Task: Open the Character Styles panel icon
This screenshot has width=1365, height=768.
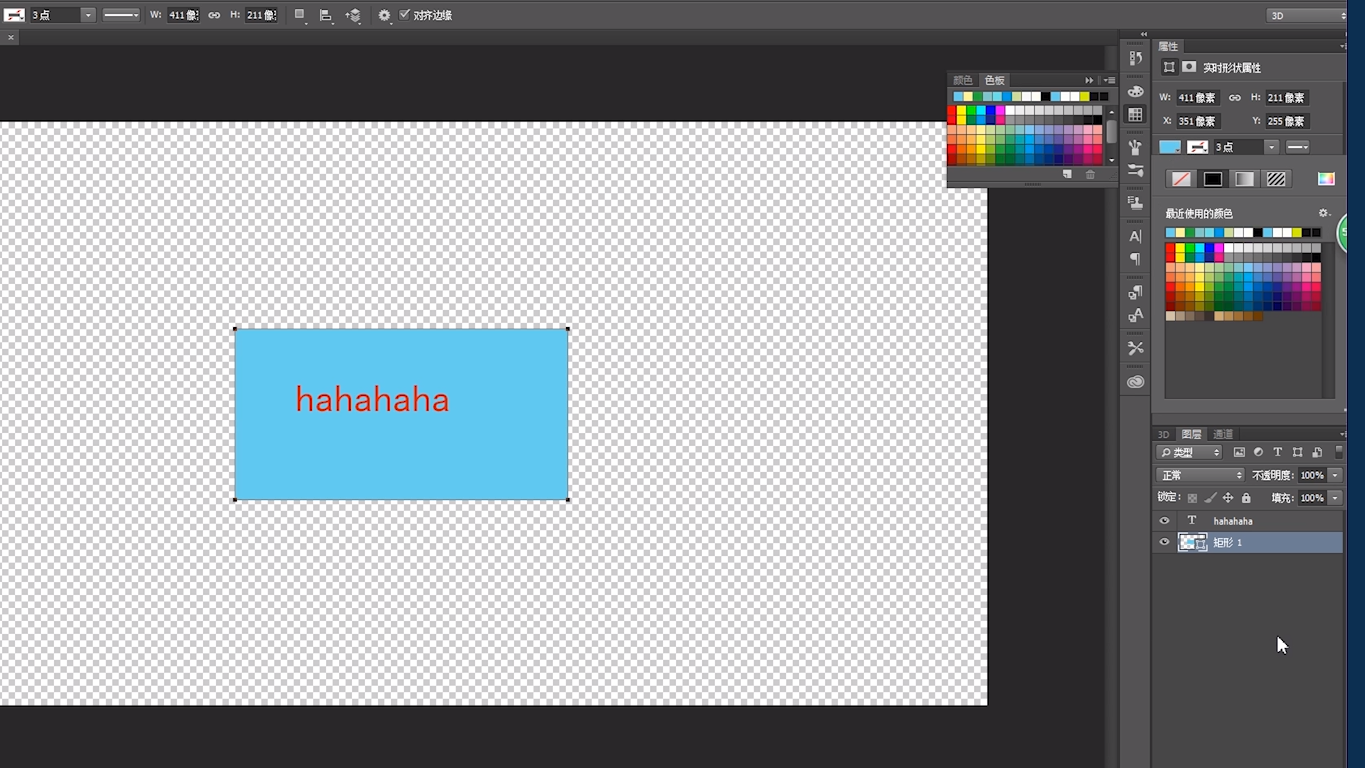Action: (1135, 316)
